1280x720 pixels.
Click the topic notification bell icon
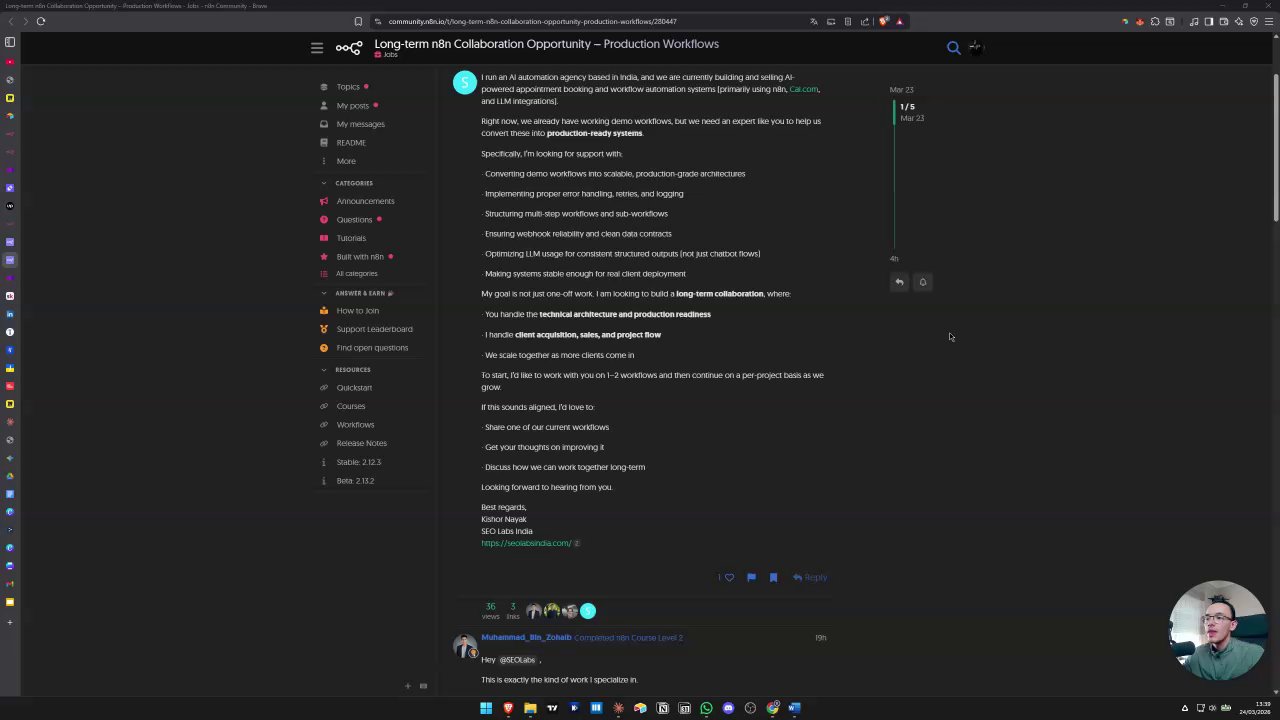[923, 282]
